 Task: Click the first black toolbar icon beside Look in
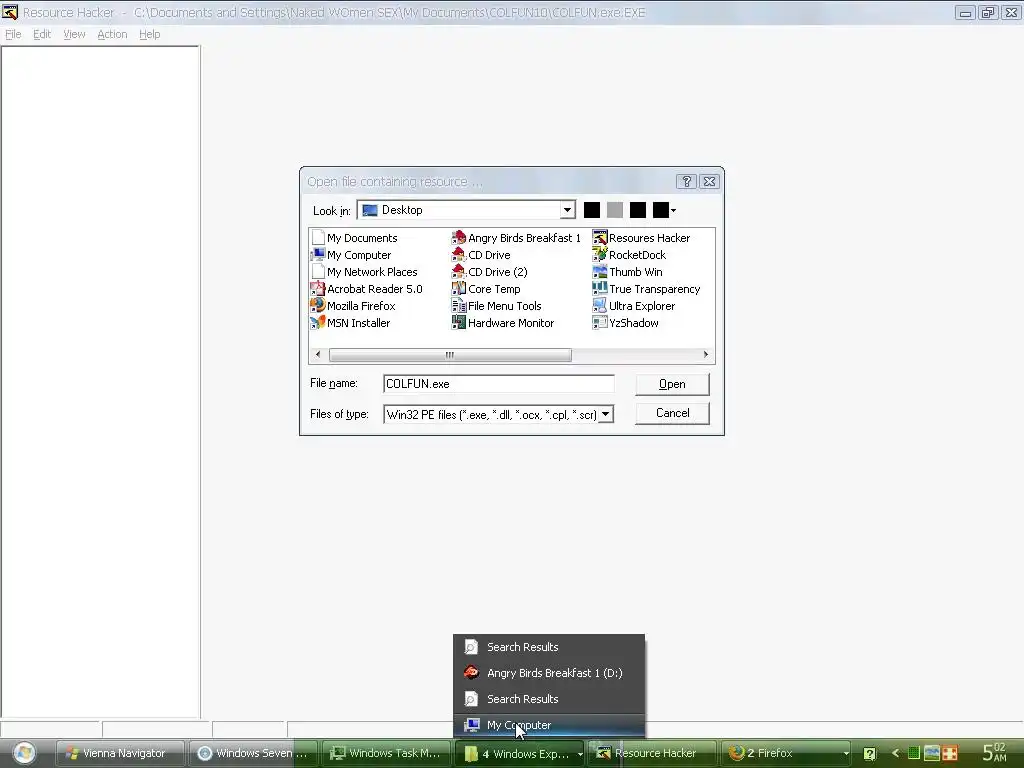pos(592,210)
